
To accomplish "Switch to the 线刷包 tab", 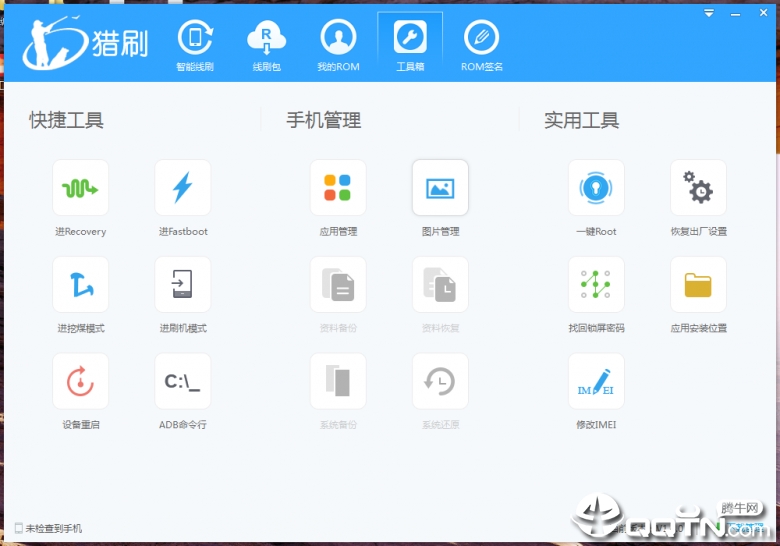I will [267, 45].
